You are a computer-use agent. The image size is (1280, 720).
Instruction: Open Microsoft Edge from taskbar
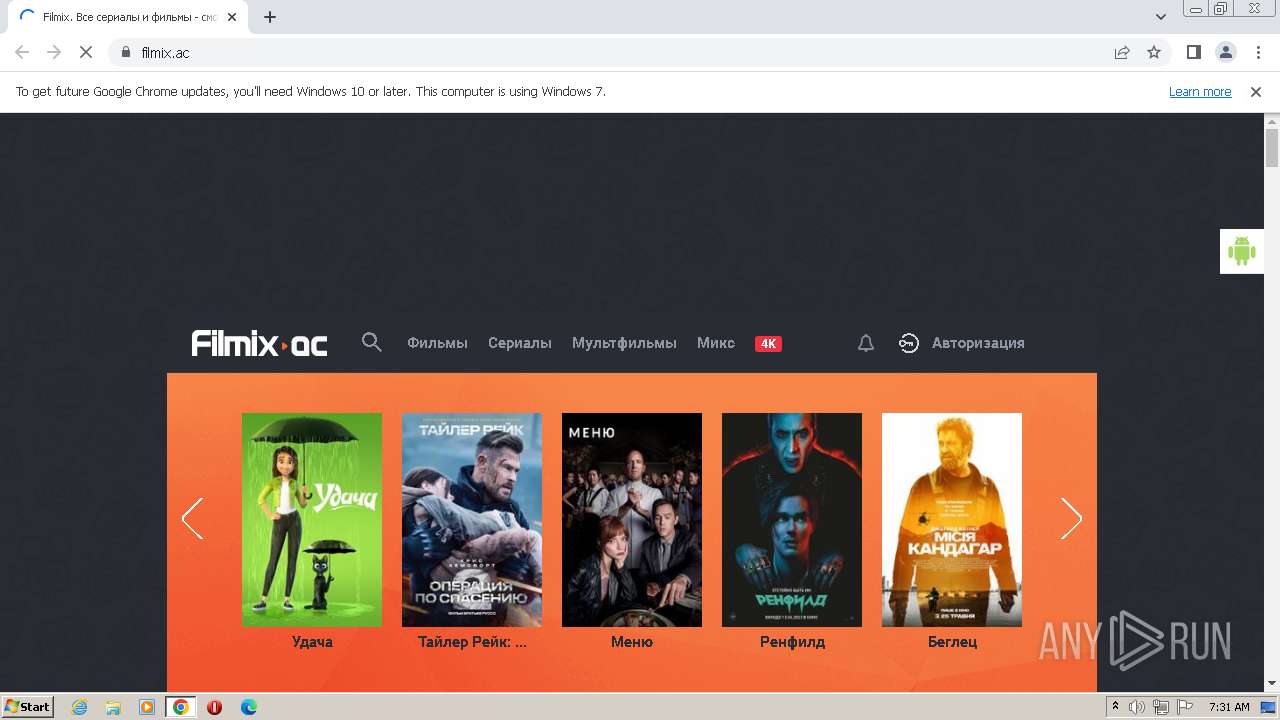249,707
